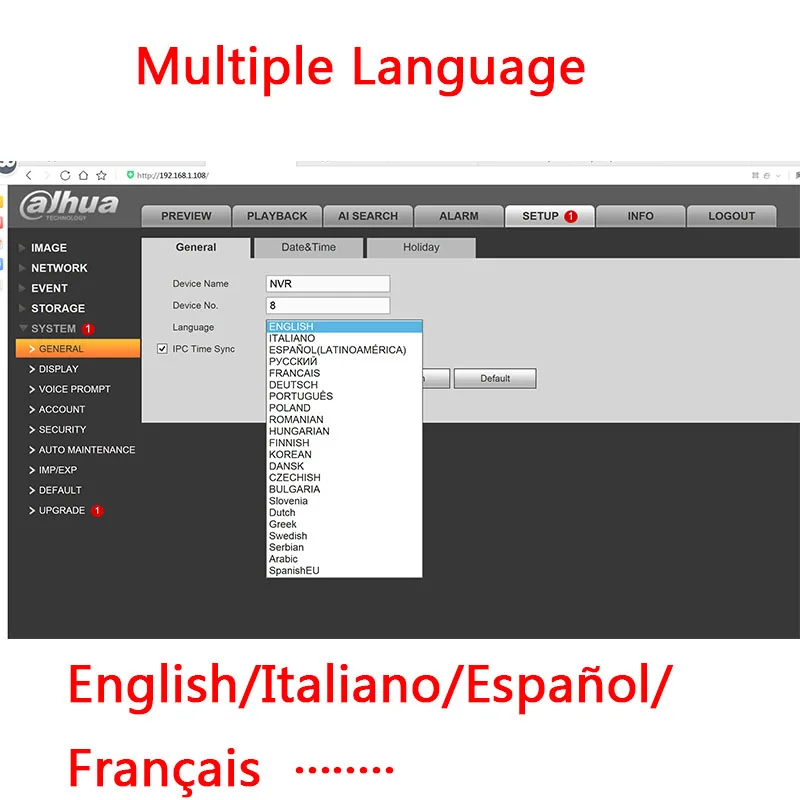Click the Dahua Technology logo
Viewport: 800px width, 800px height.
coord(69,206)
